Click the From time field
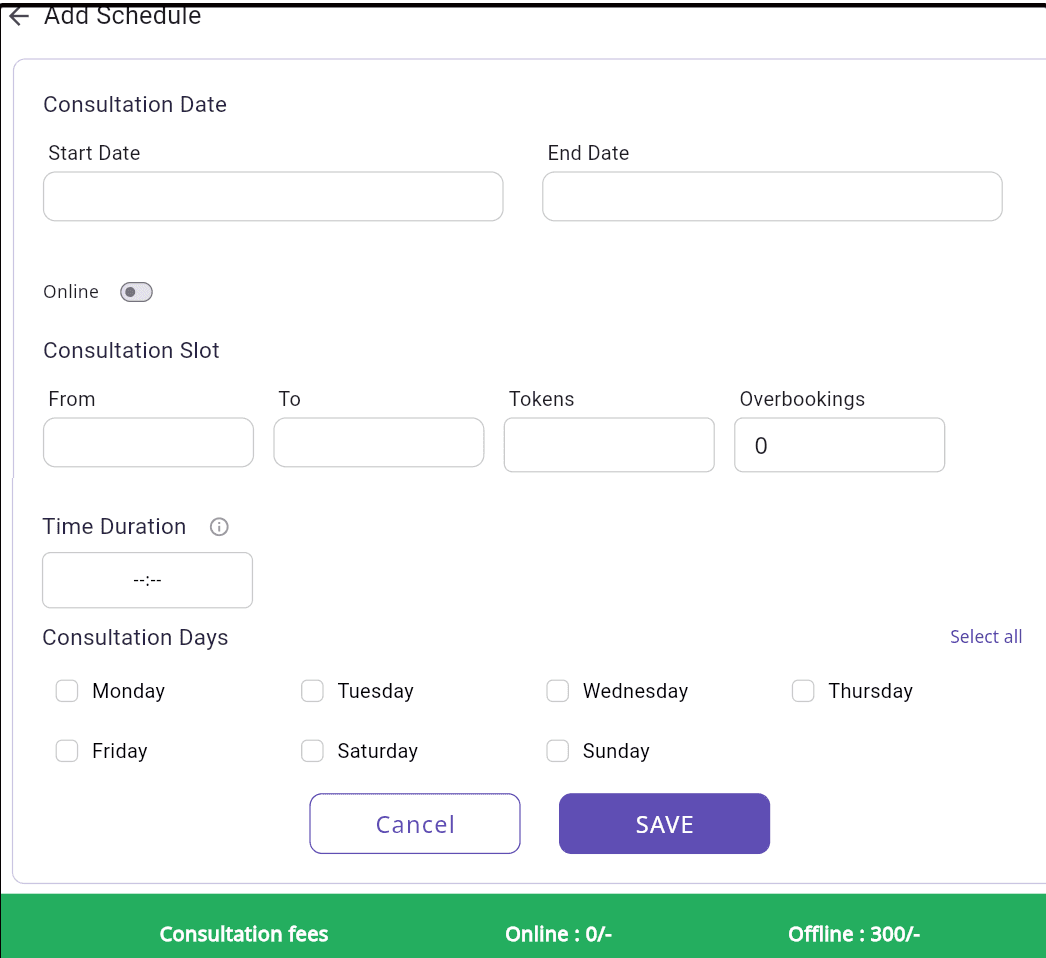Image resolution: width=1046 pixels, height=958 pixels. [148, 442]
